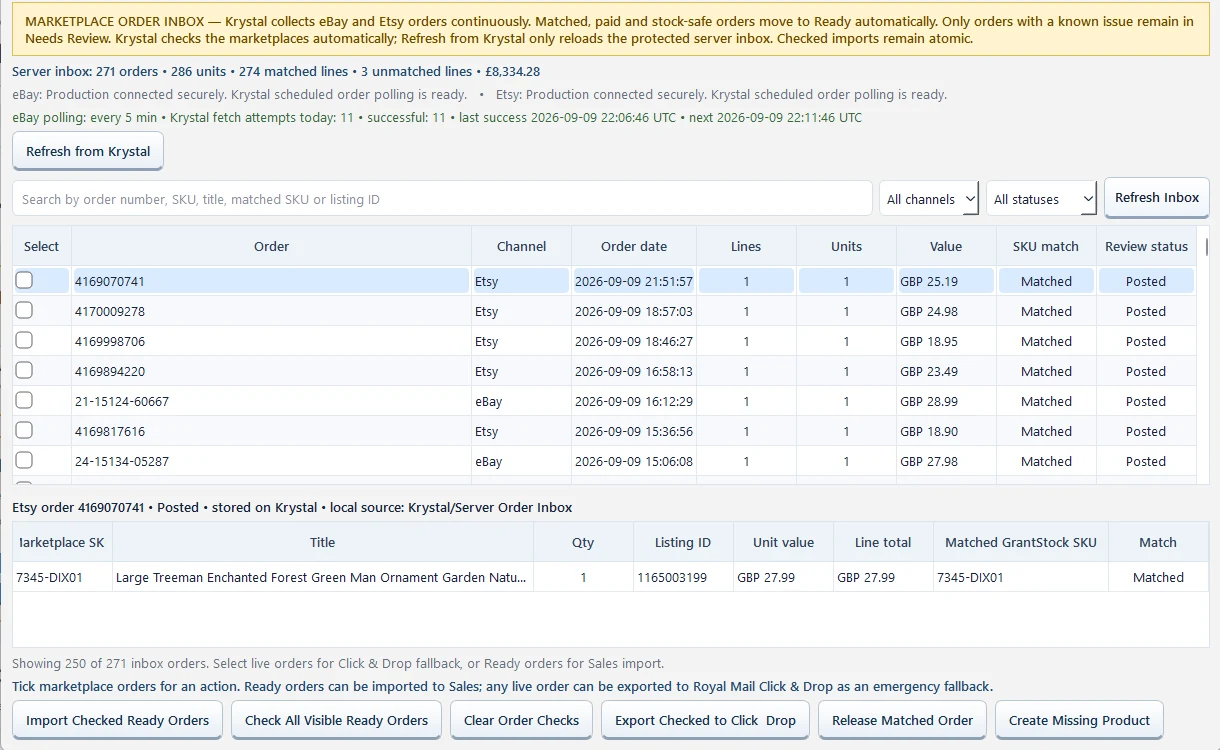
Task: Click the eBay channel cell for order 21-15124-60667
Action: (x=521, y=401)
